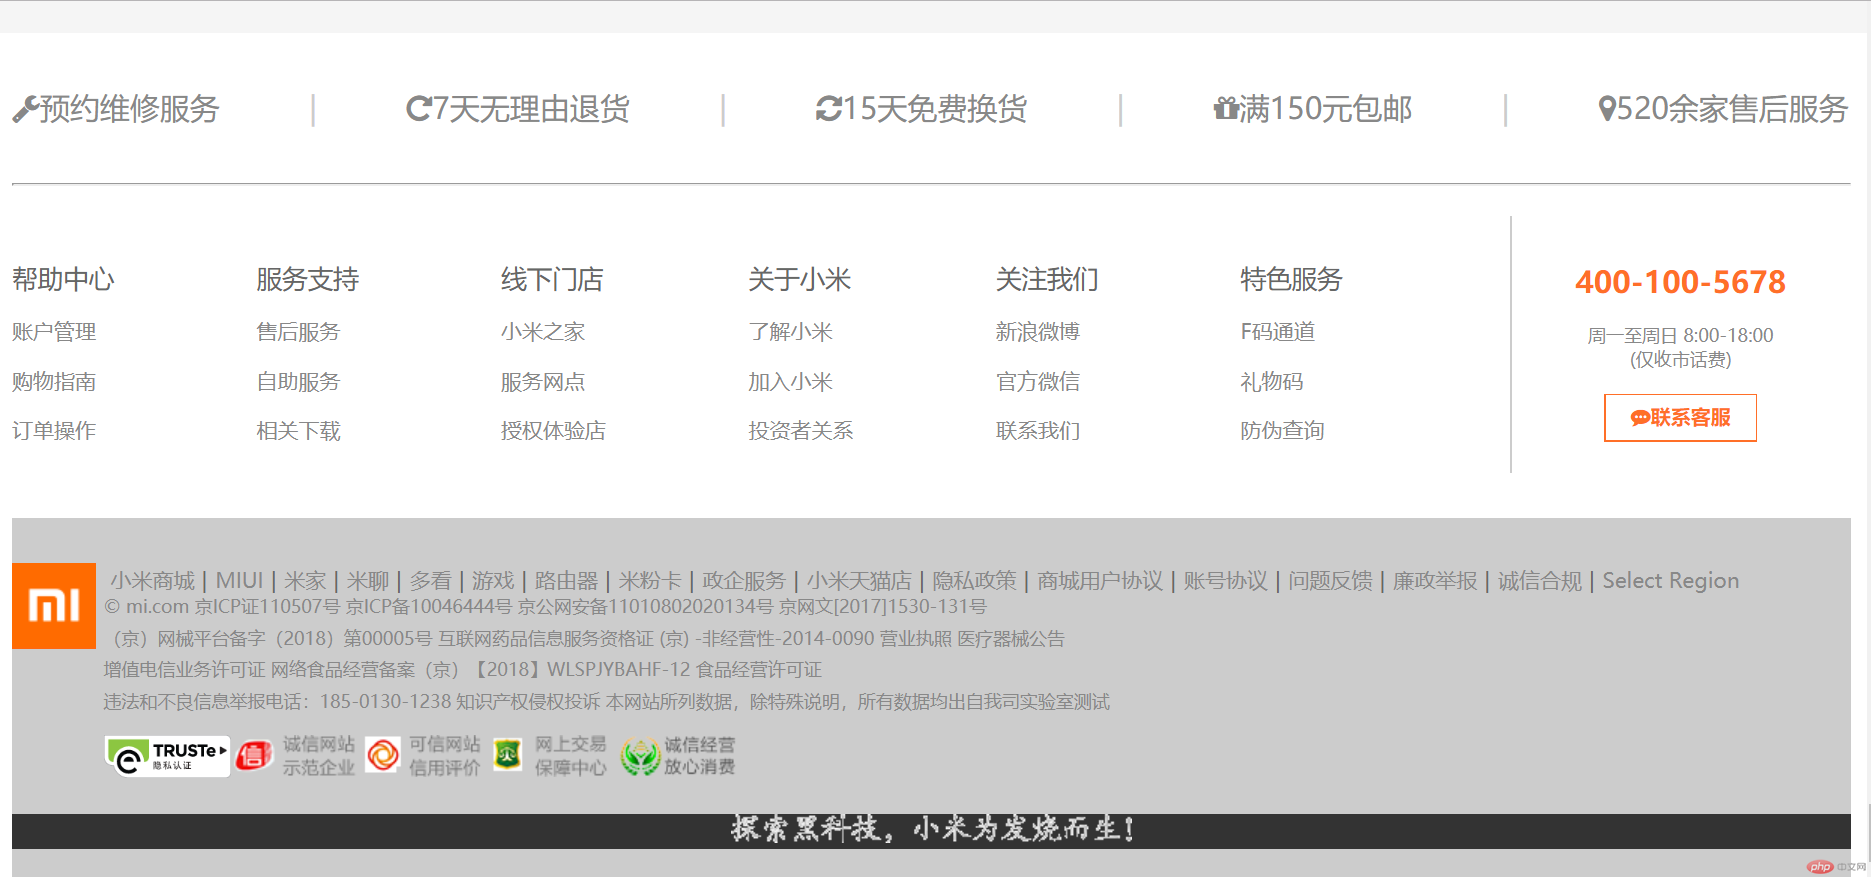
Task: Open 路由器 footer link
Action: click(566, 581)
